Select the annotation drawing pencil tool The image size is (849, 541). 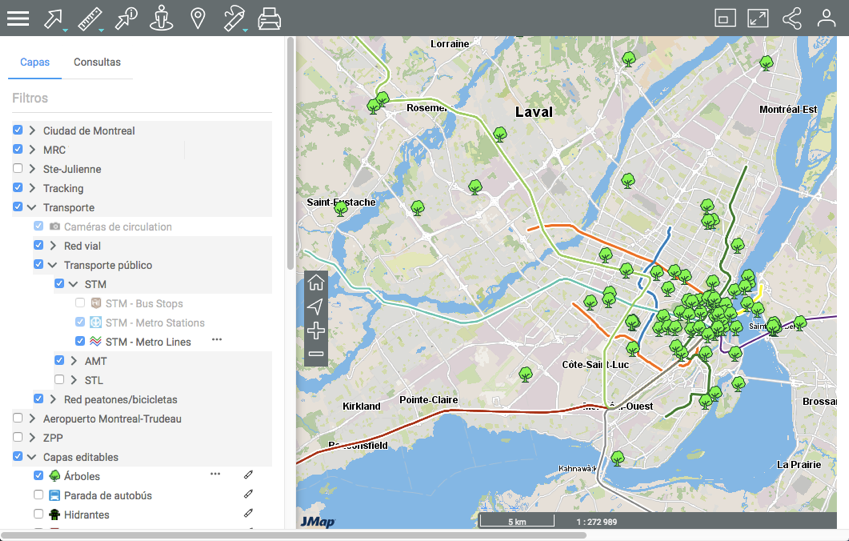pos(234,18)
